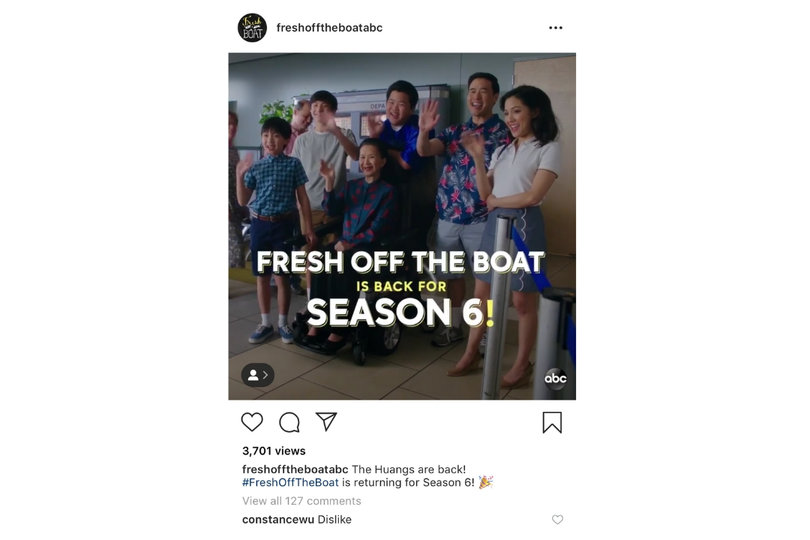Viewport: 810px width, 540px height.
Task: Share the post via paper plane icon
Action: point(326,422)
